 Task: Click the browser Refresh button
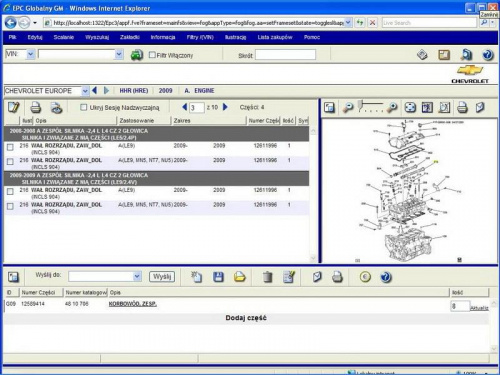point(360,23)
